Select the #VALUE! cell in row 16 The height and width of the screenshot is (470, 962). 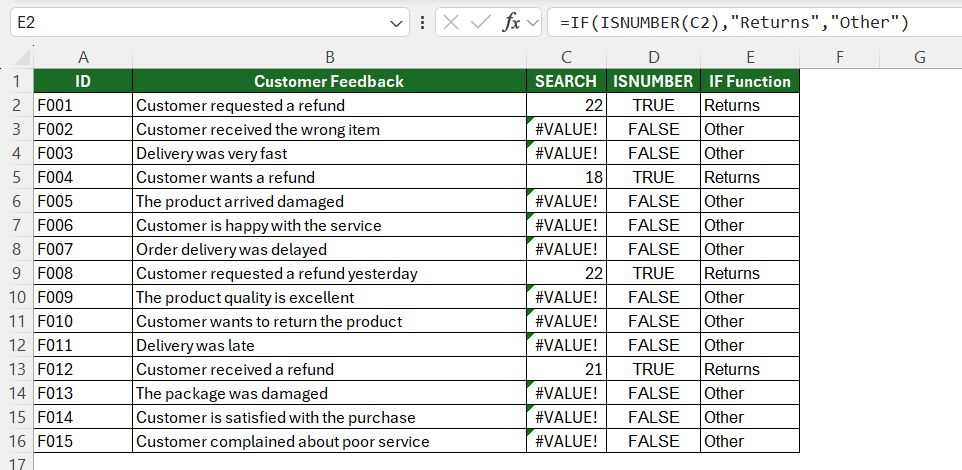coord(566,441)
